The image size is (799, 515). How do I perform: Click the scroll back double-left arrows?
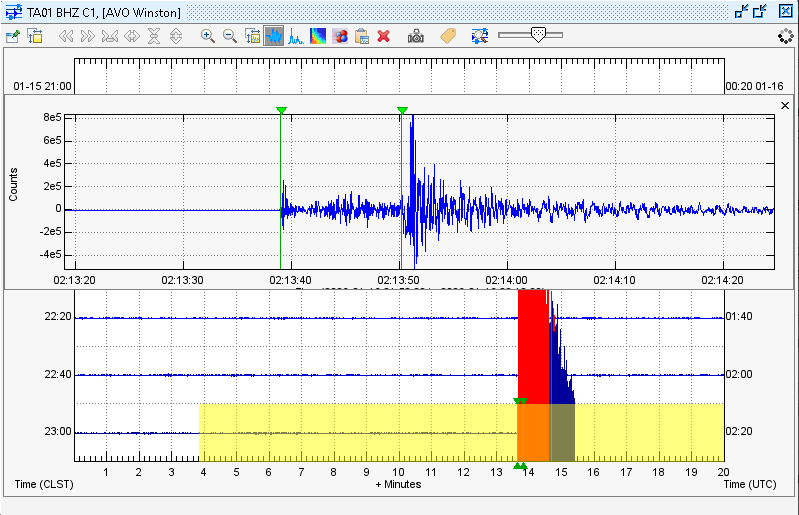tap(66, 36)
